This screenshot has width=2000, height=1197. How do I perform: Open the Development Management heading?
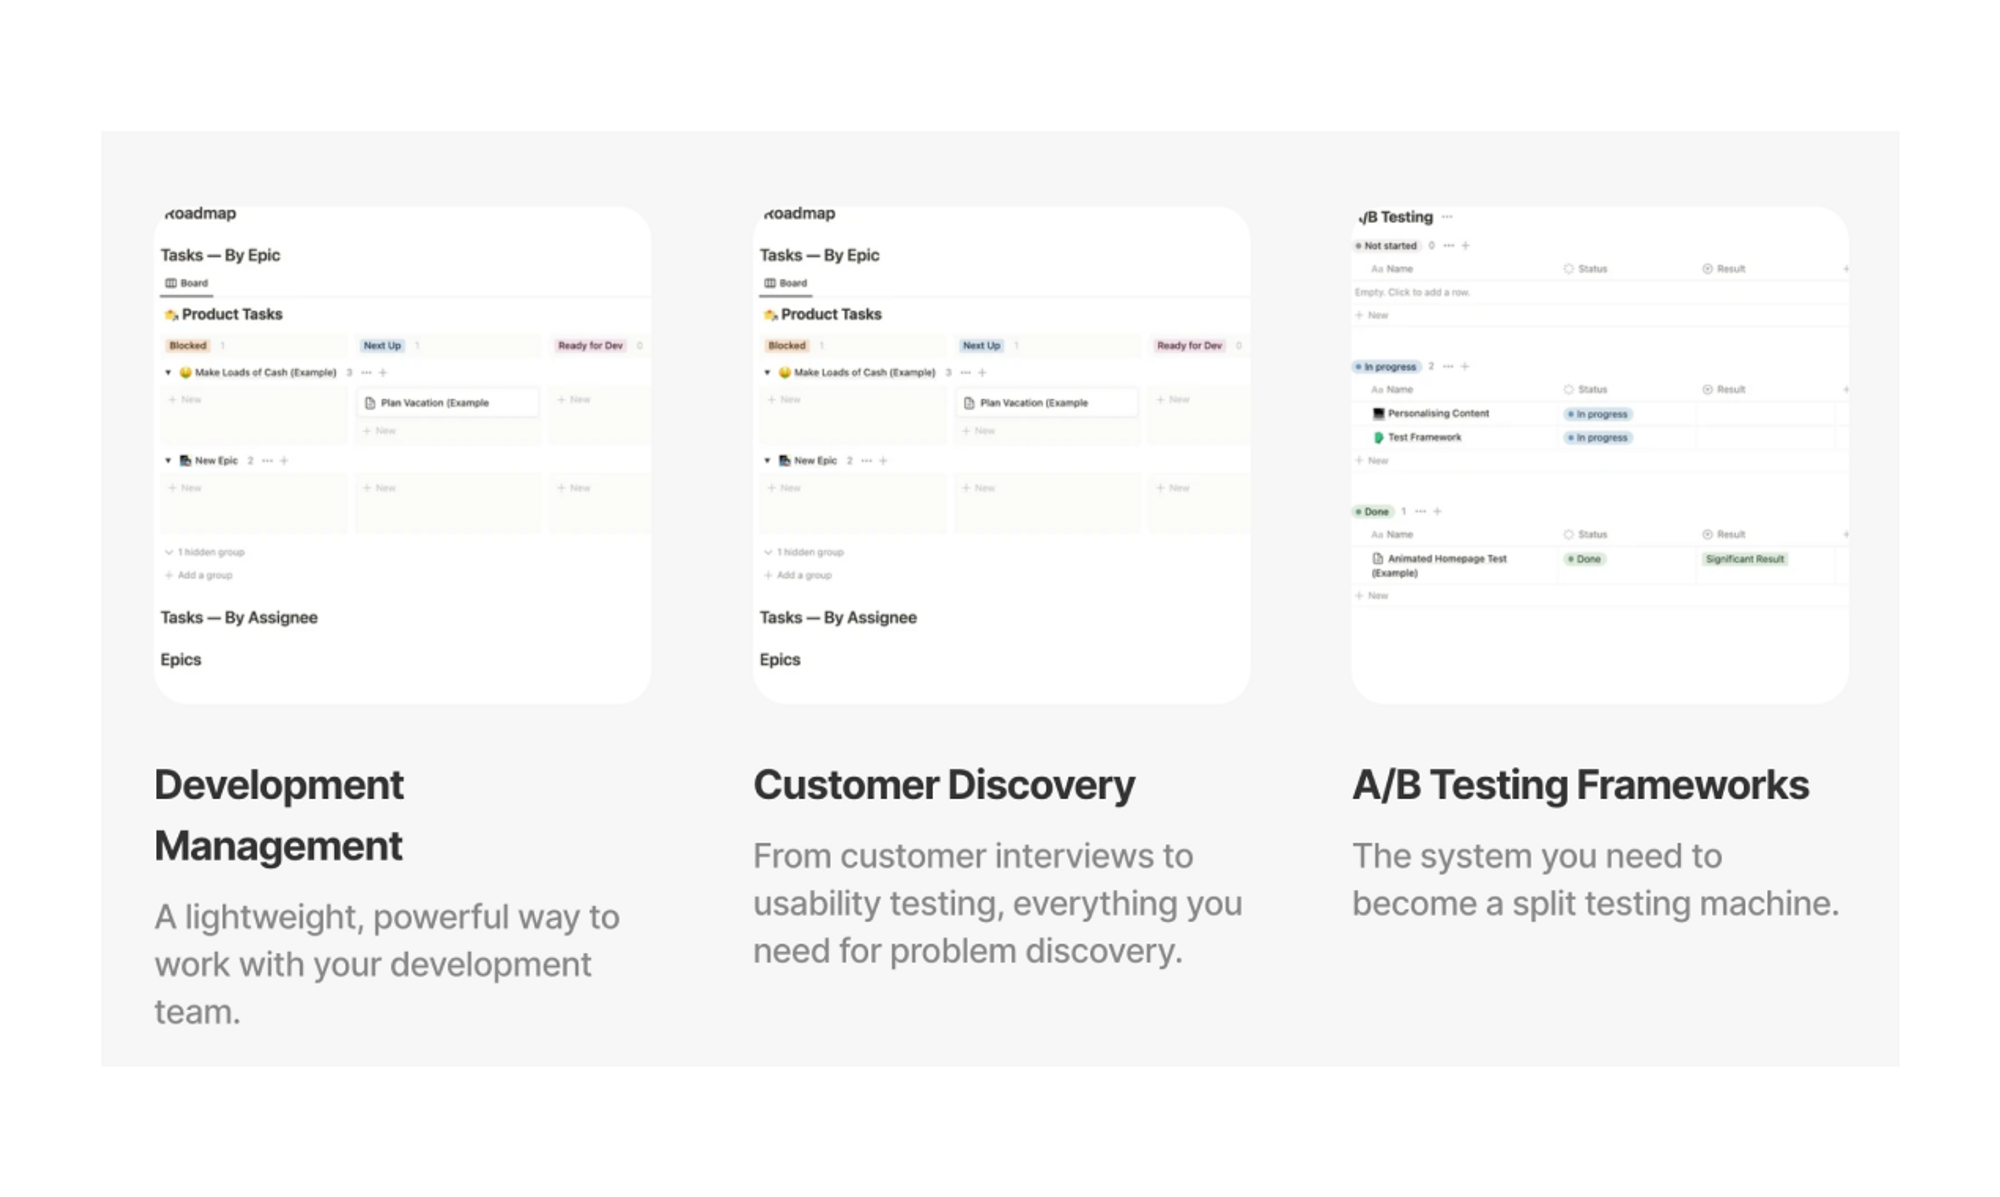[x=279, y=815]
